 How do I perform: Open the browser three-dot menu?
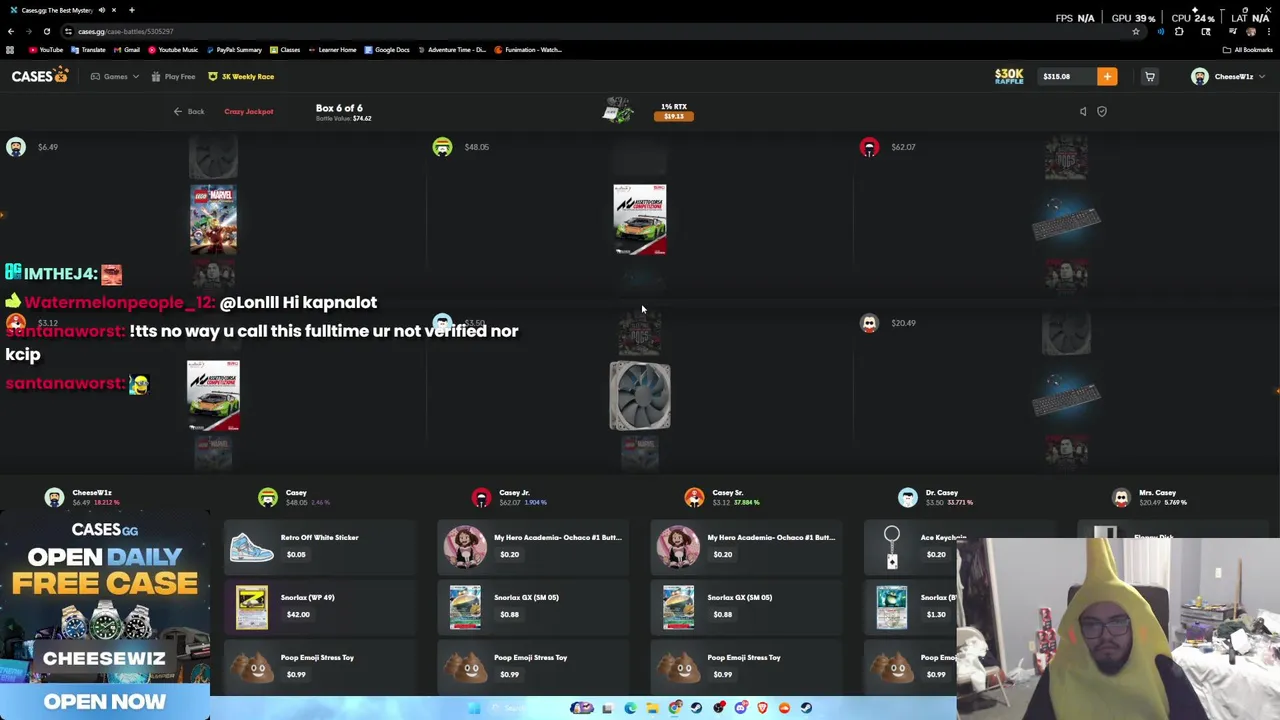tap(1269, 31)
